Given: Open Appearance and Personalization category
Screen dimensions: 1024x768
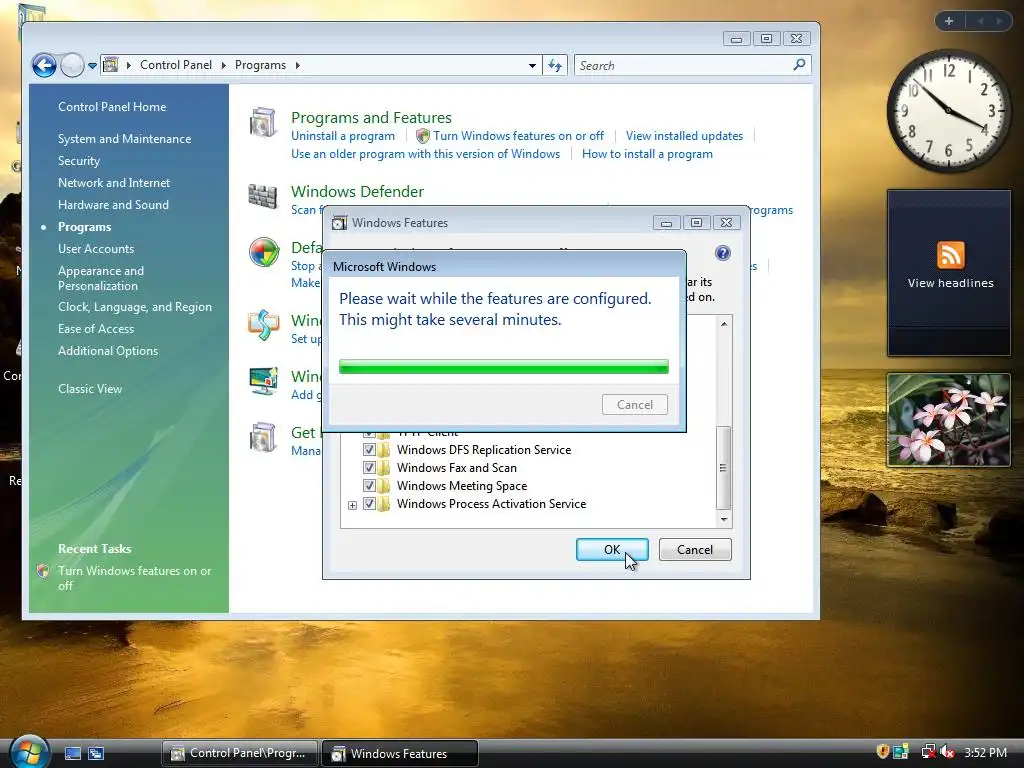Looking at the screenshot, I should pos(101,278).
